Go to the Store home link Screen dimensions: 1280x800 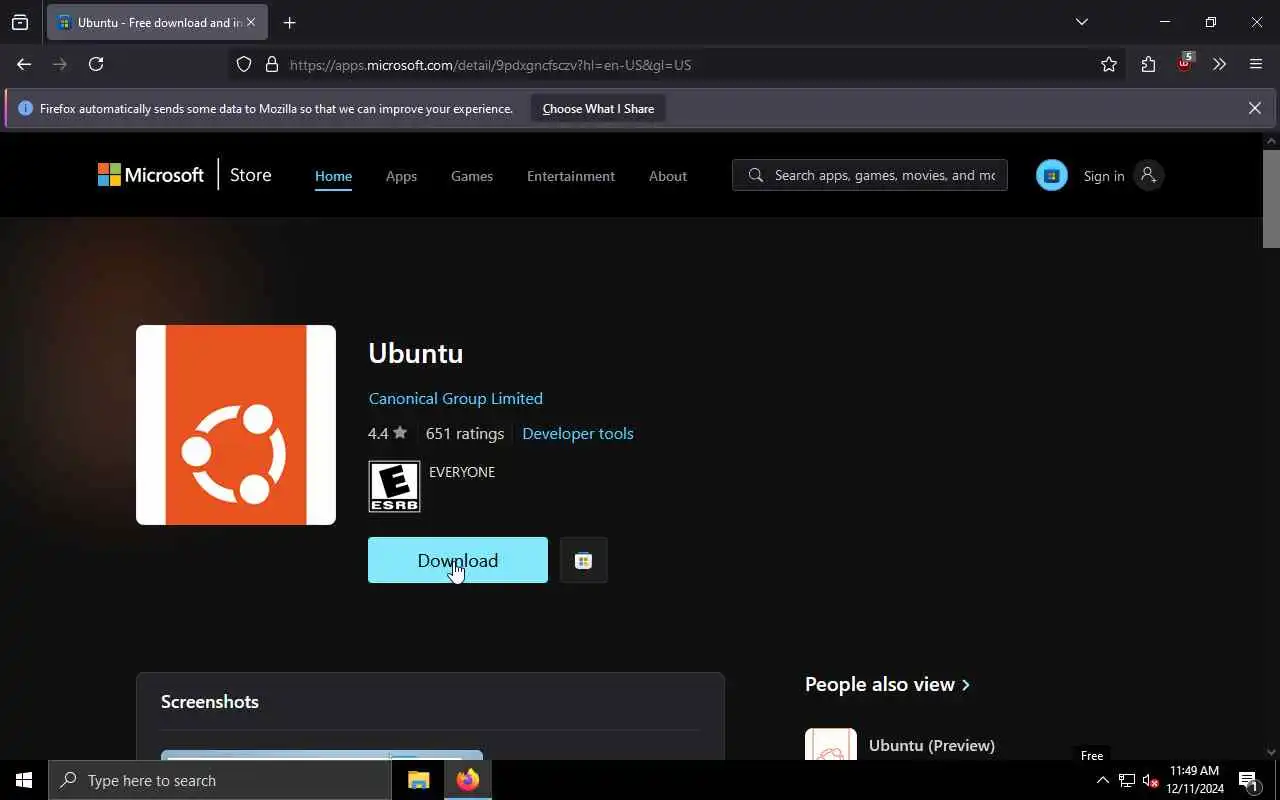coord(250,175)
